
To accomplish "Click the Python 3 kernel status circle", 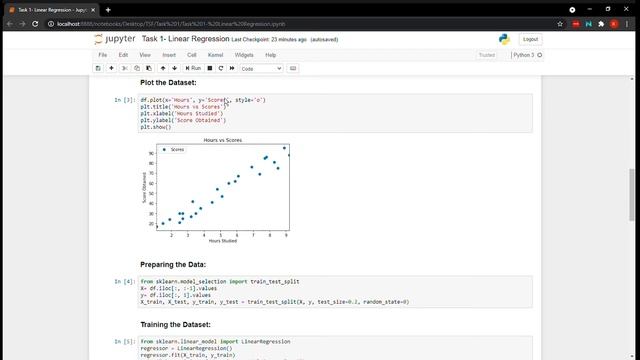I will pos(540,55).
